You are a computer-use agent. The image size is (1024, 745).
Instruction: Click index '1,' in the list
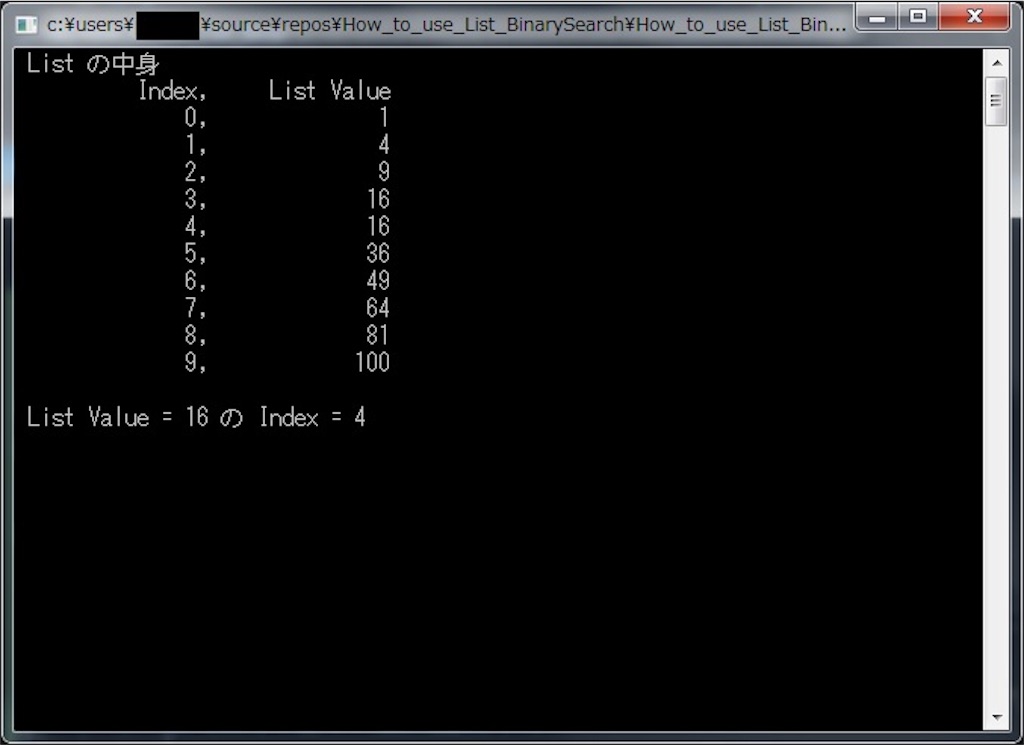(195, 145)
